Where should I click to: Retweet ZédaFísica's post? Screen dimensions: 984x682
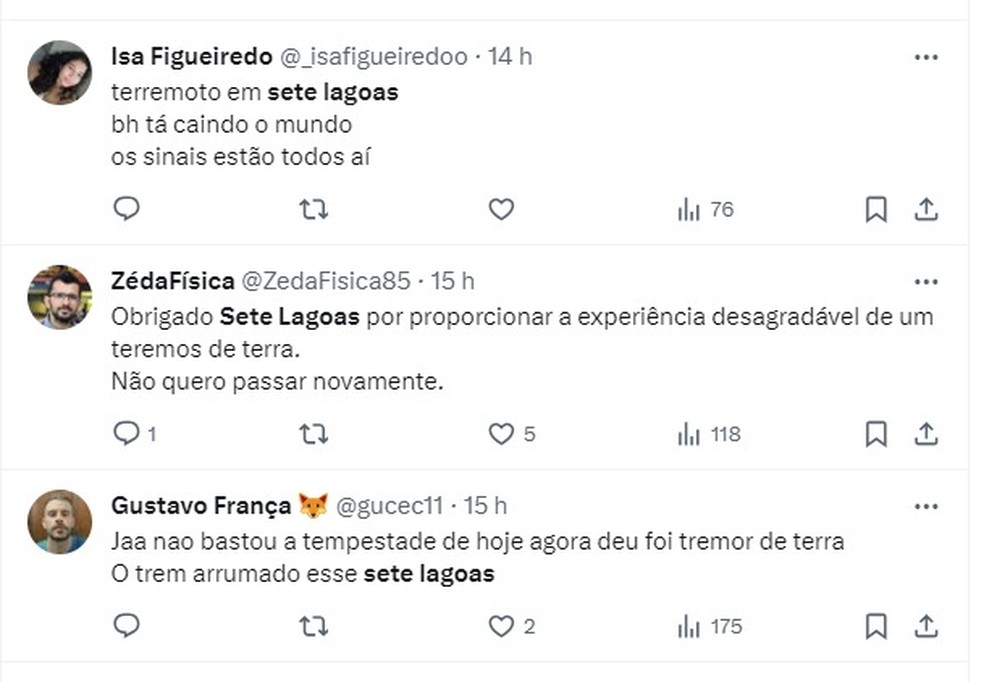pos(314,433)
